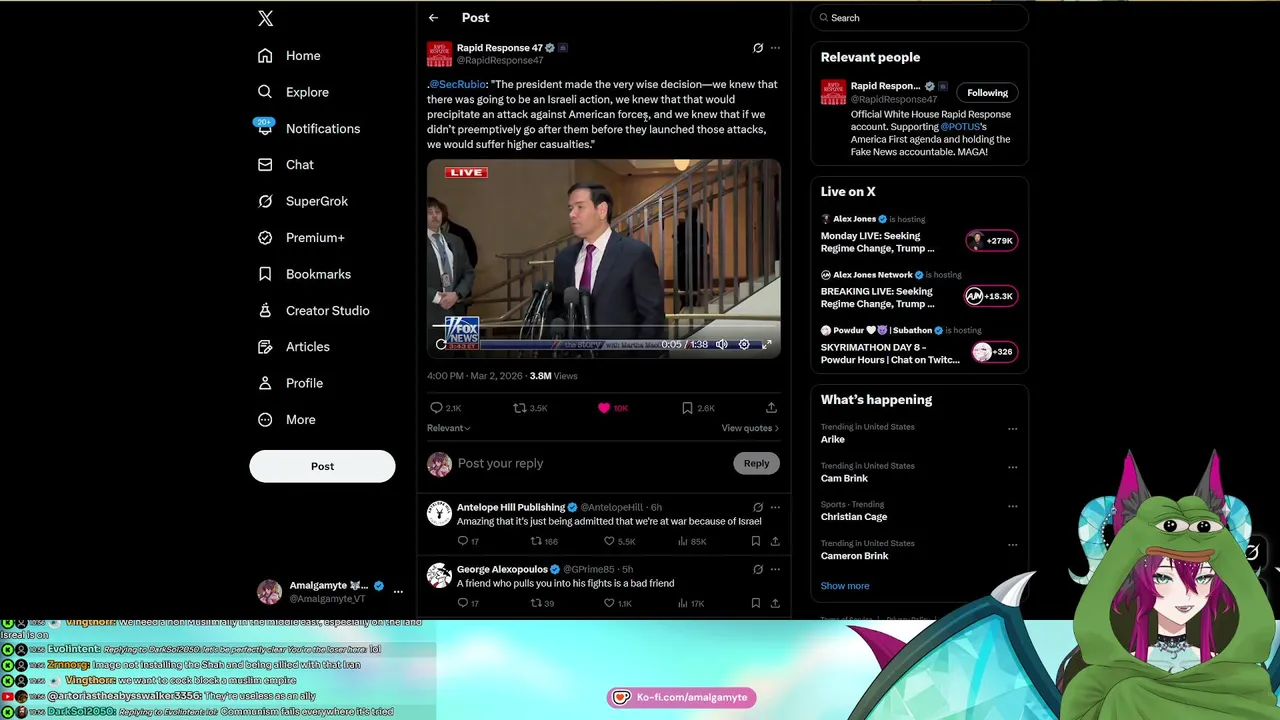Click the Bookmarks ribbon icon in sidebar
The image size is (1280, 720).
click(x=265, y=274)
